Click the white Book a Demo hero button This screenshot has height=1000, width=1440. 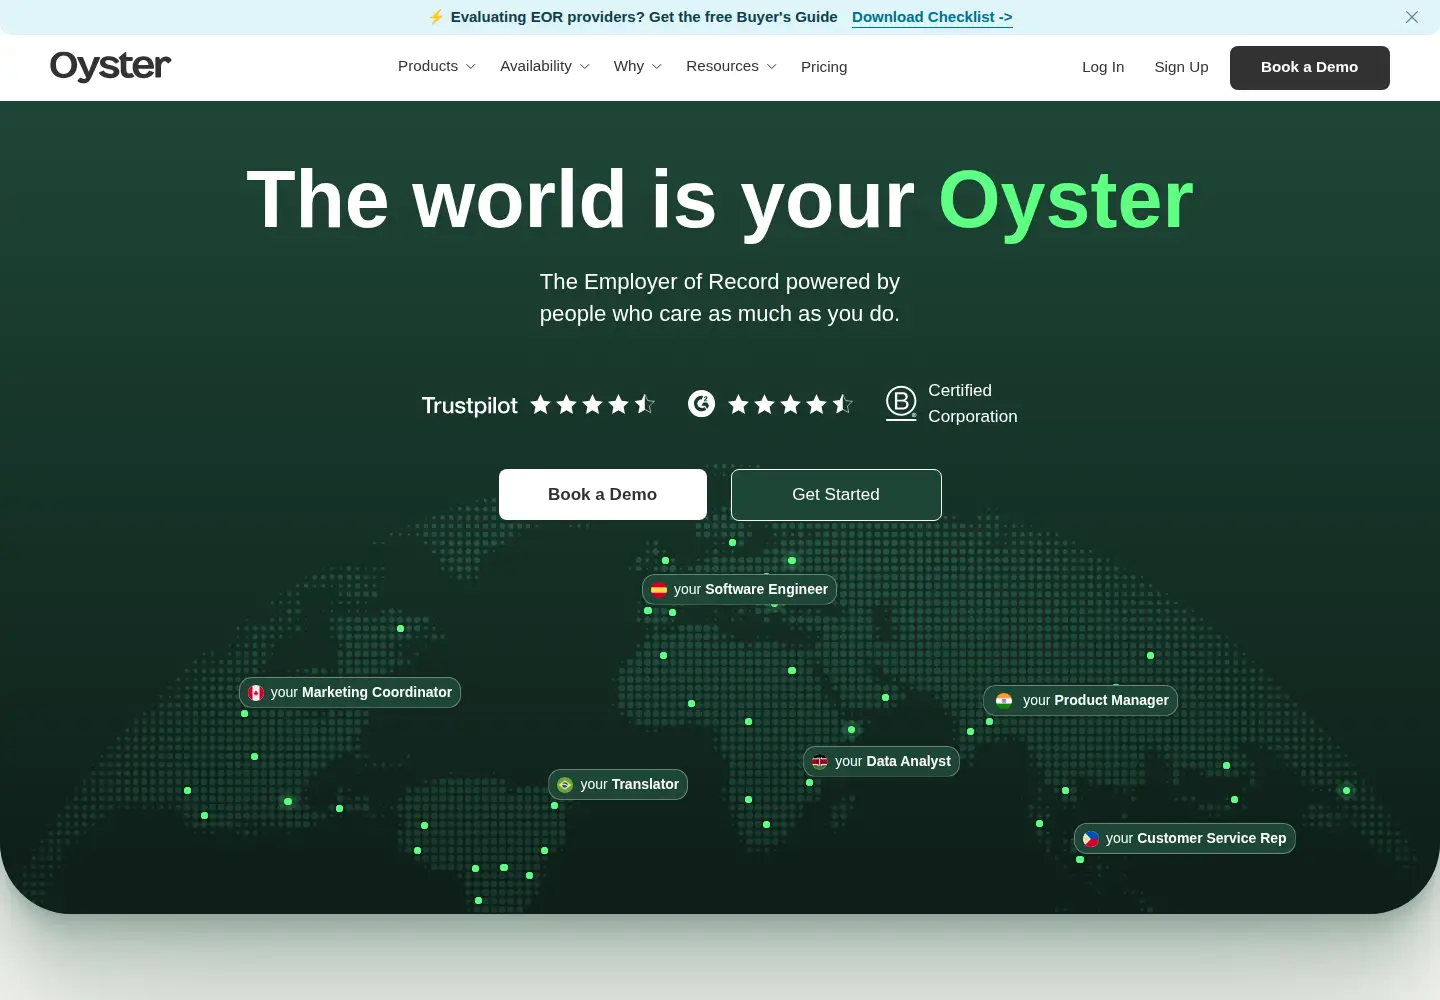[603, 494]
